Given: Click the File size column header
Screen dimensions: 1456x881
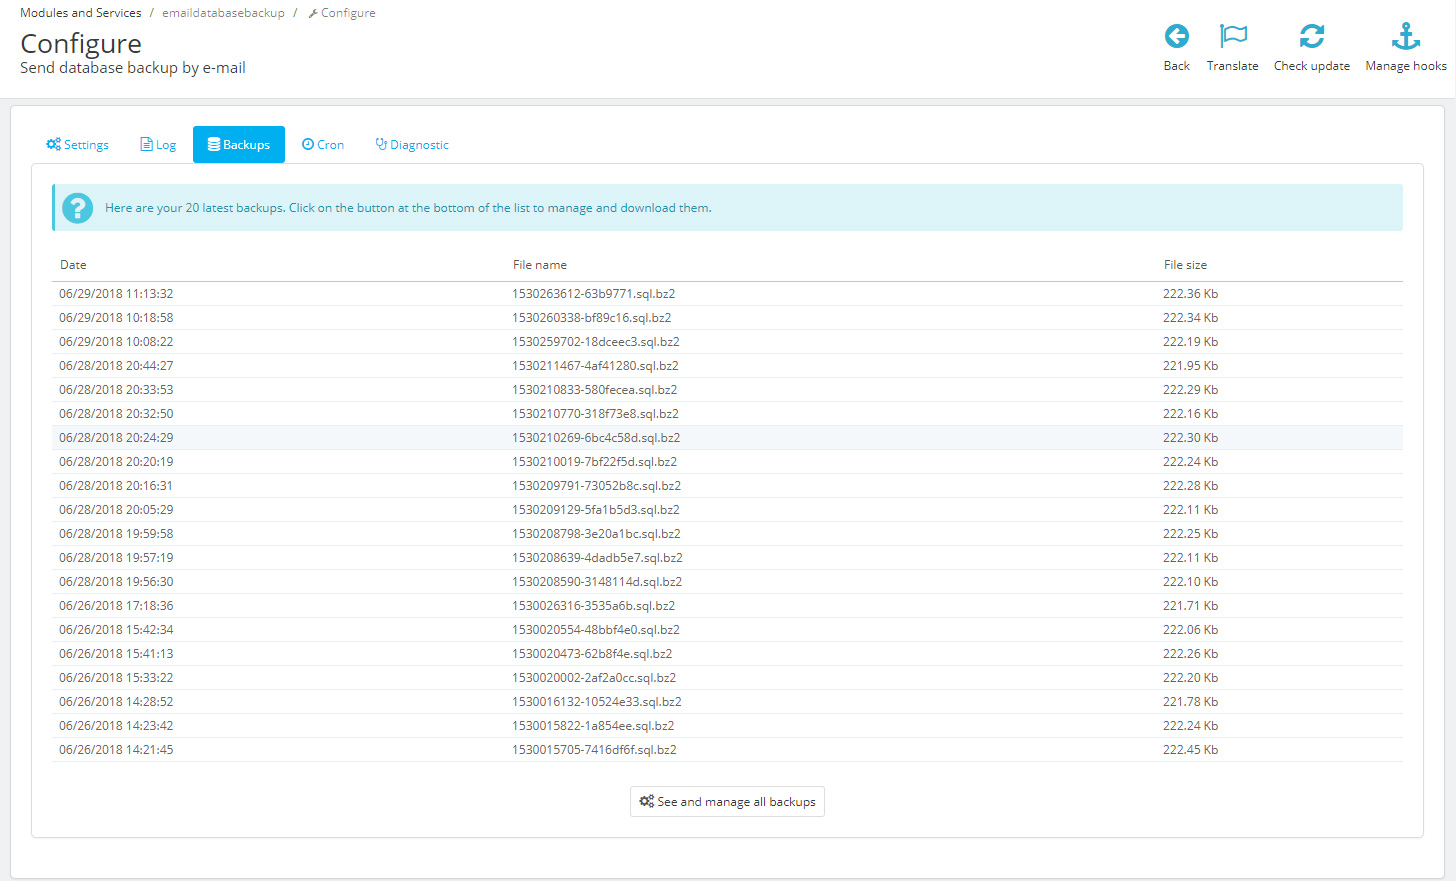Looking at the screenshot, I should (1185, 265).
